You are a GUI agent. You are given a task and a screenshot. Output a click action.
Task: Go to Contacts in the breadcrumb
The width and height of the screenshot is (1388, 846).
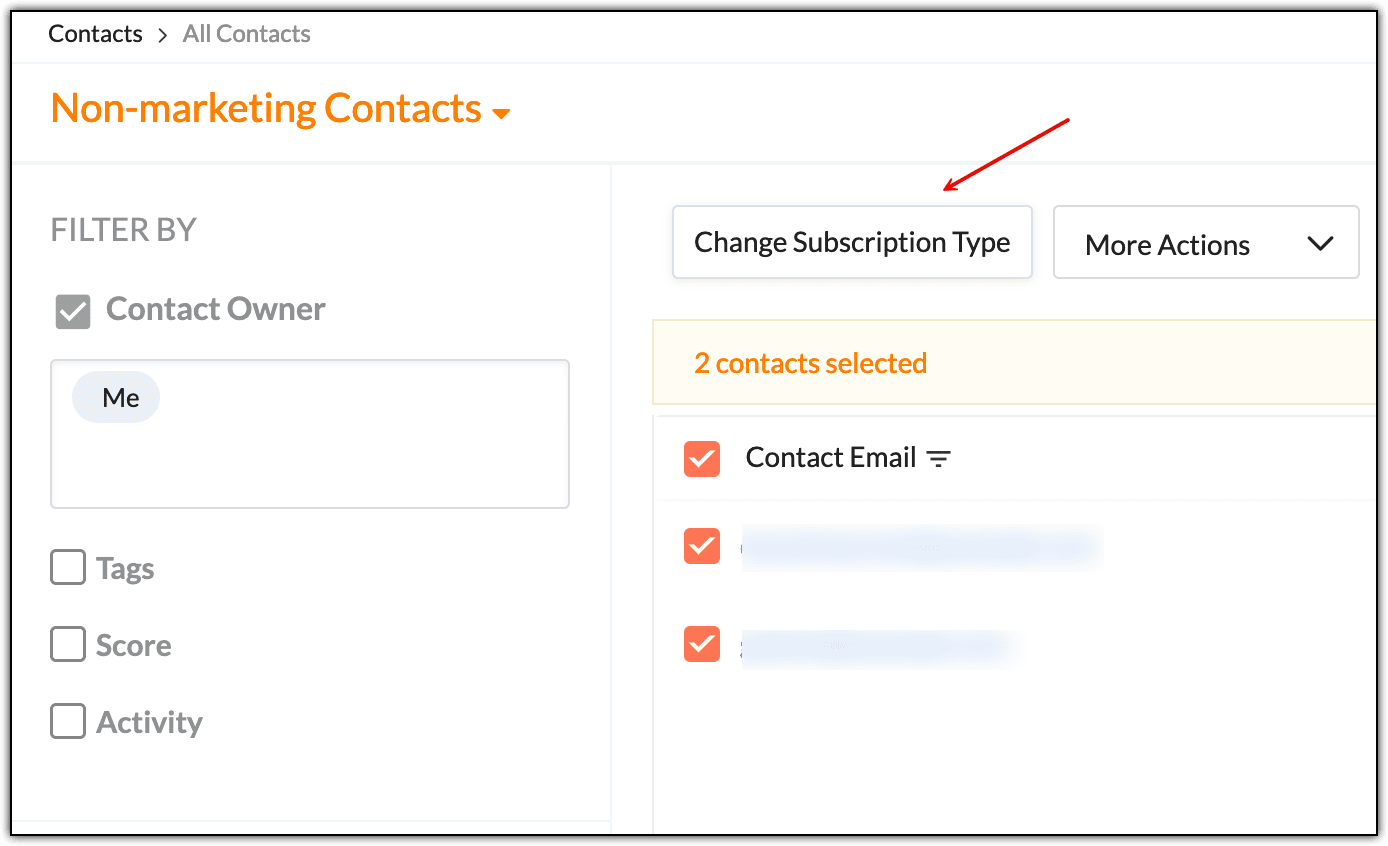pos(95,34)
